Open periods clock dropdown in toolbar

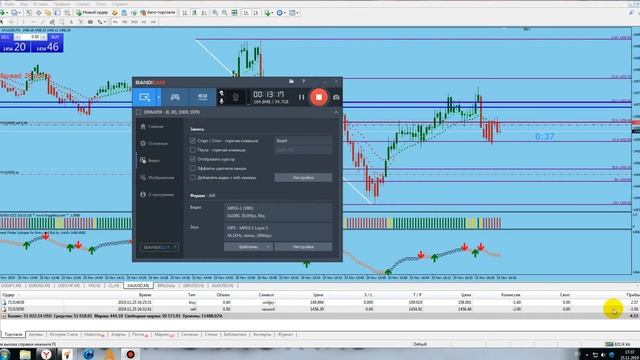[281, 13]
